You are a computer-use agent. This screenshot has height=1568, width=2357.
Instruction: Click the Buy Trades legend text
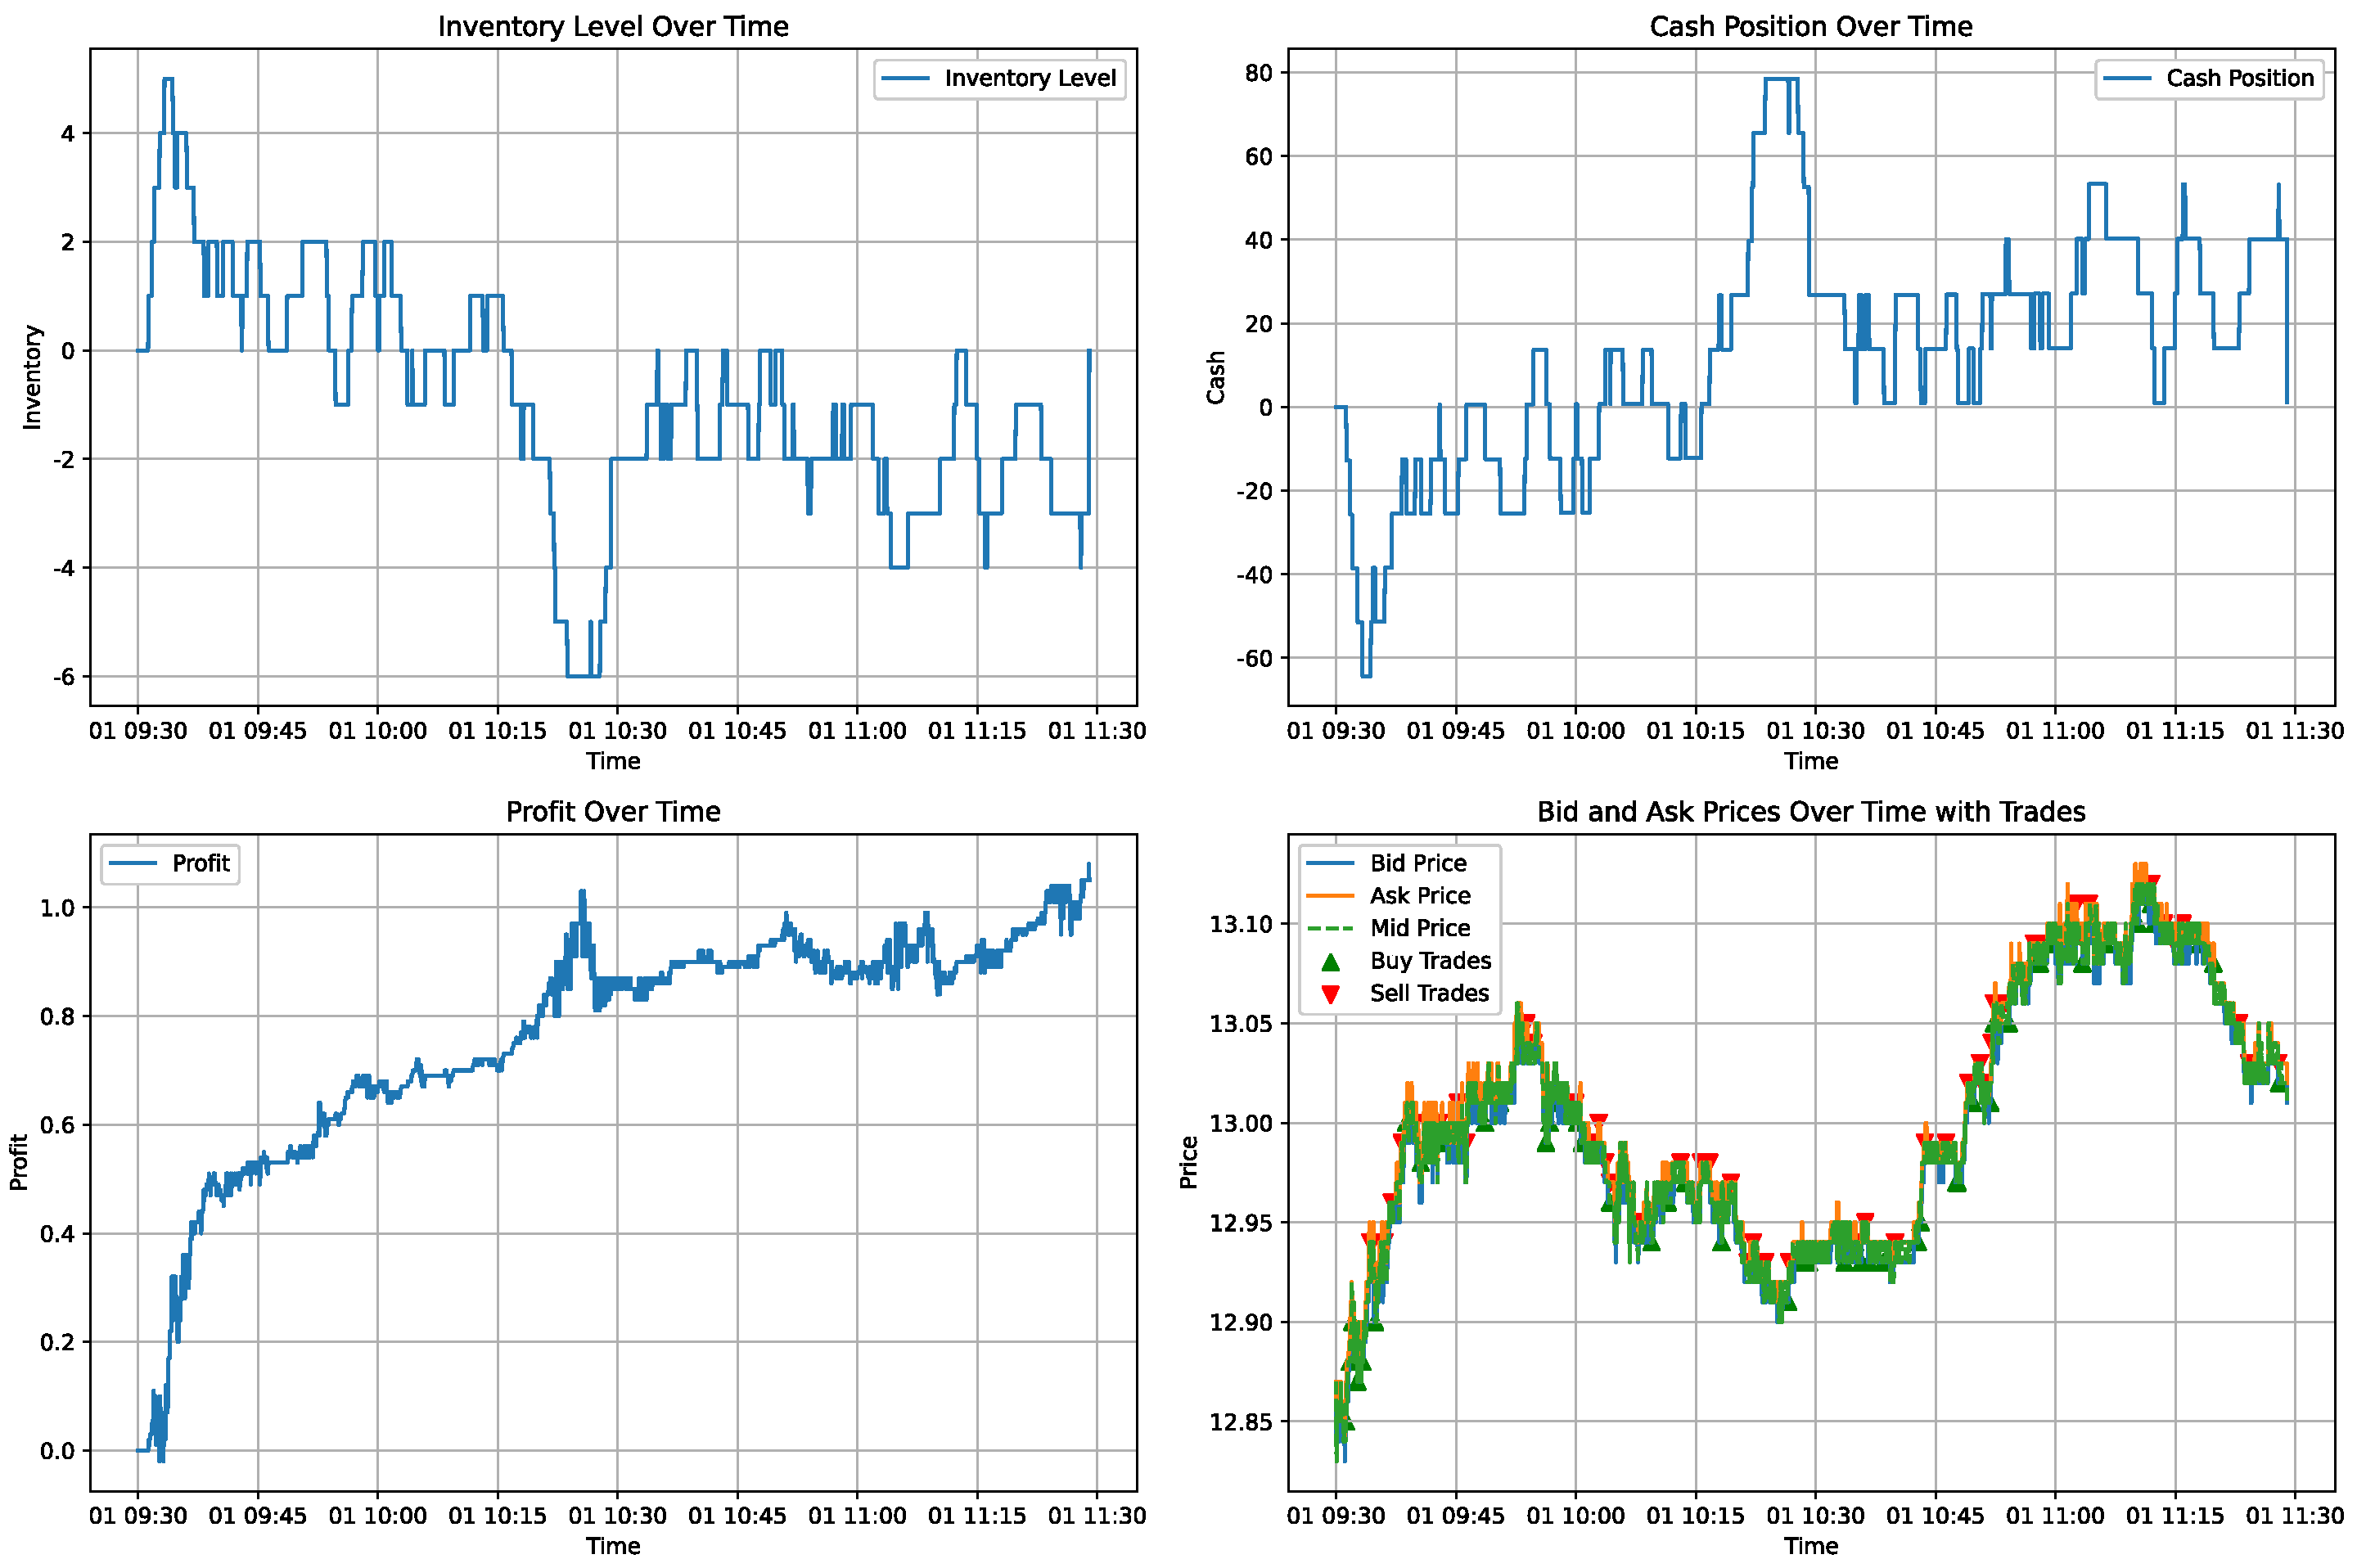pos(1430,961)
